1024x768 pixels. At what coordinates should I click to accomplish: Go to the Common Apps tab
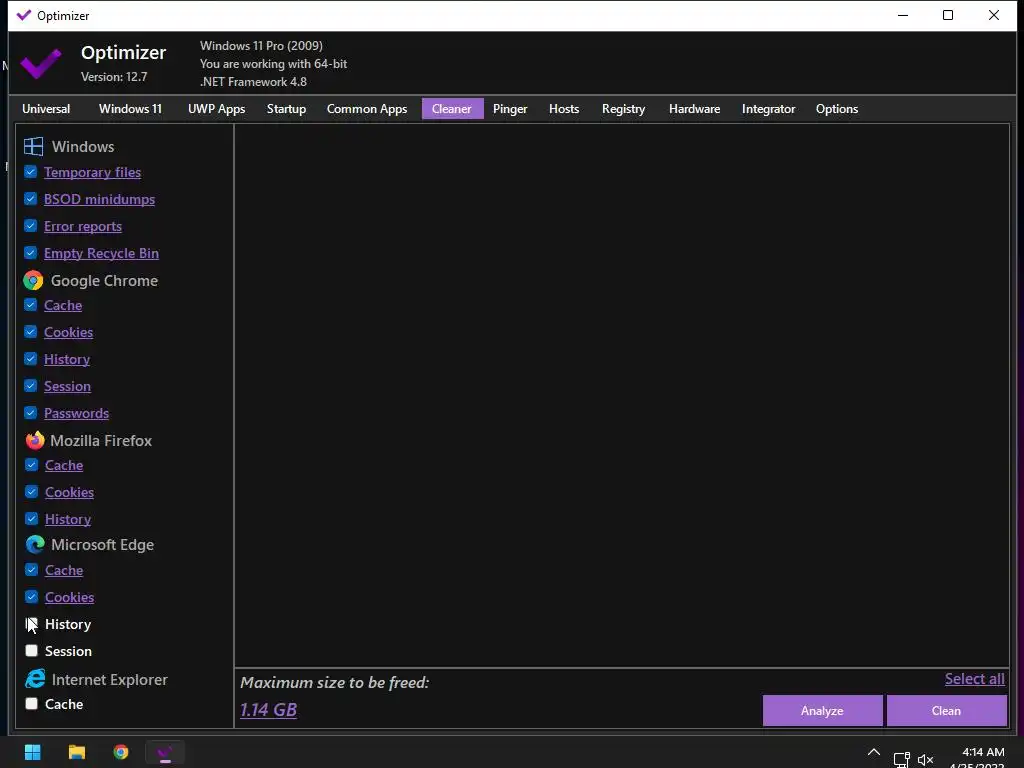[366, 109]
